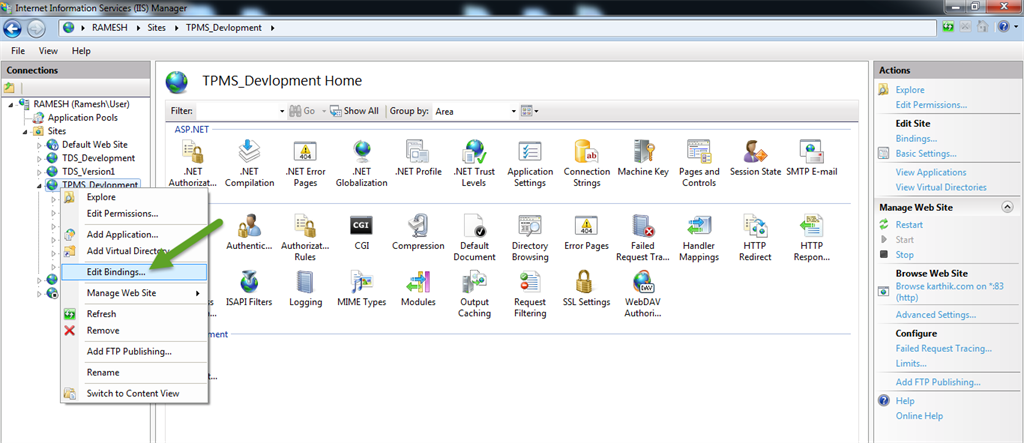Open the Authorization Rules feature
The height and width of the screenshot is (443, 1024).
pos(306,238)
